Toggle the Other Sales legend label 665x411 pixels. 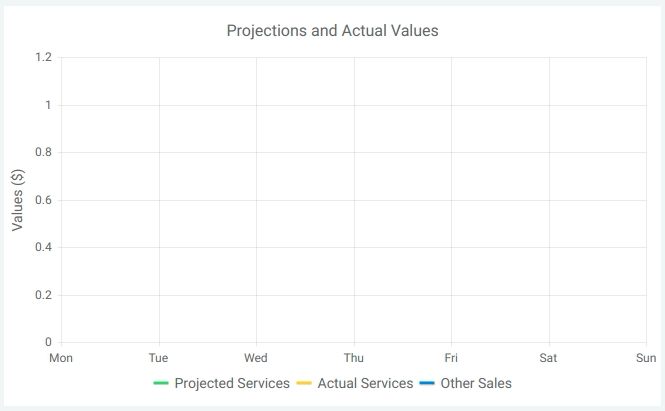[x=476, y=383]
